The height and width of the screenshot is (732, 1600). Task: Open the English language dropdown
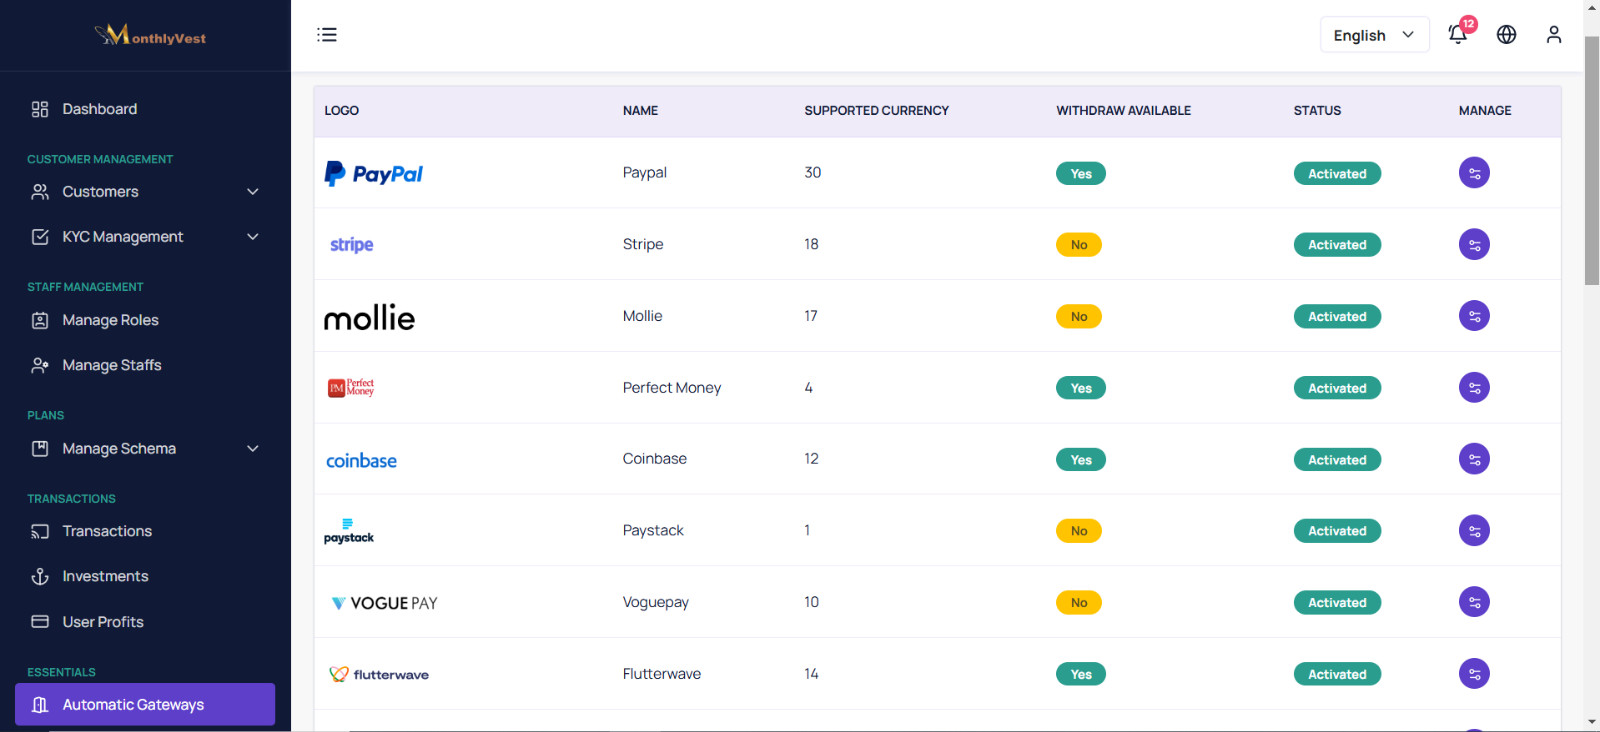click(x=1374, y=35)
